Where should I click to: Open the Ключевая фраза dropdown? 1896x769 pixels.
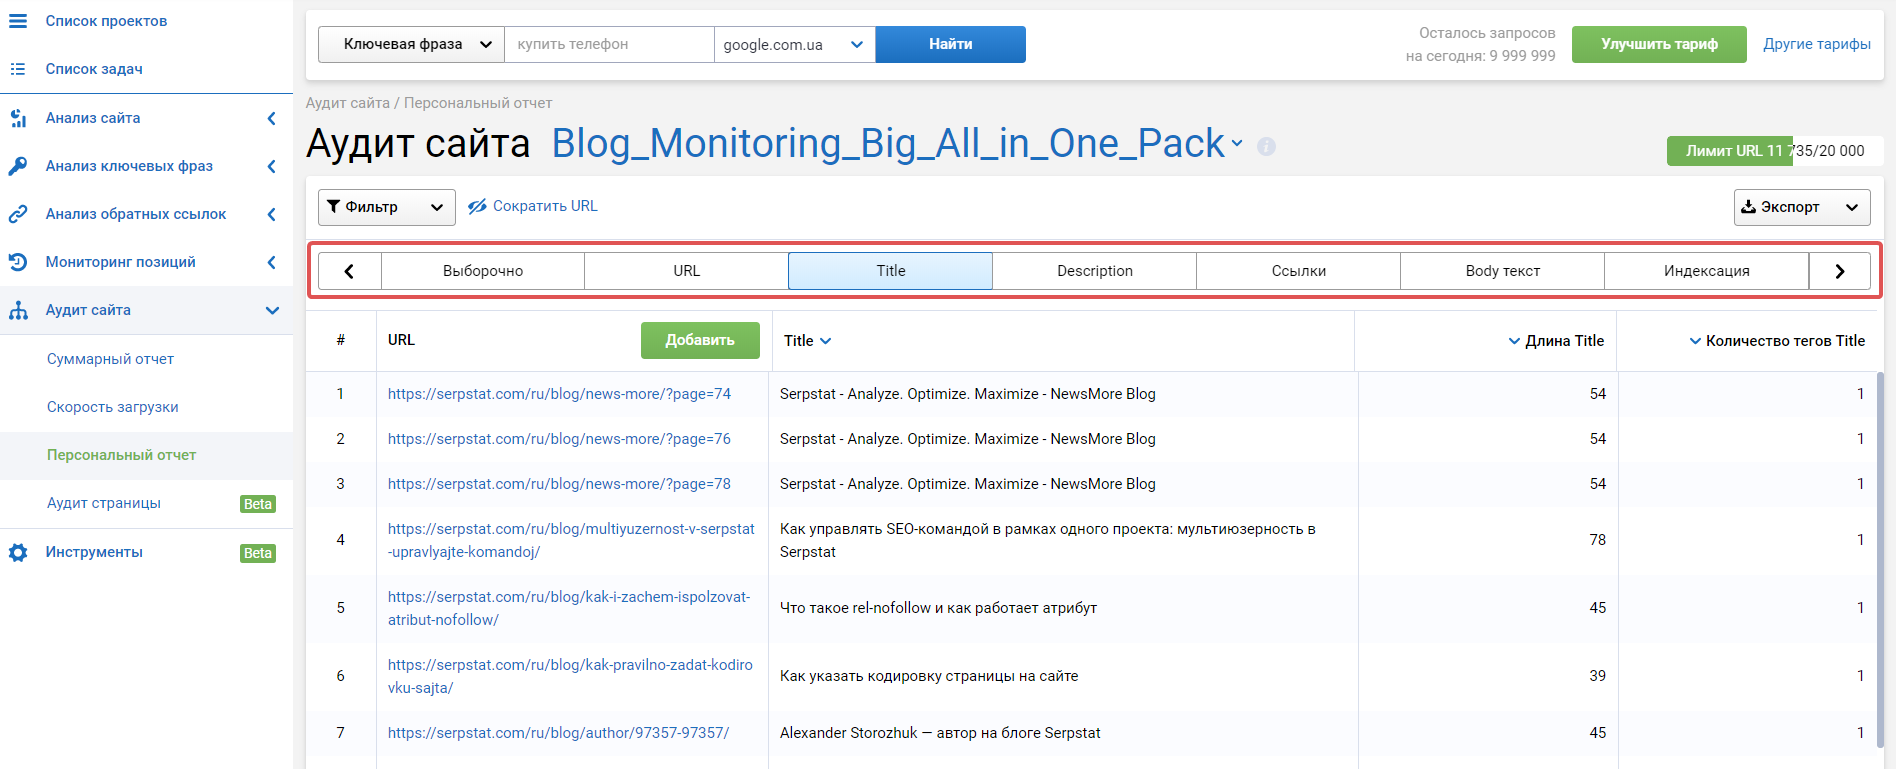pos(411,44)
